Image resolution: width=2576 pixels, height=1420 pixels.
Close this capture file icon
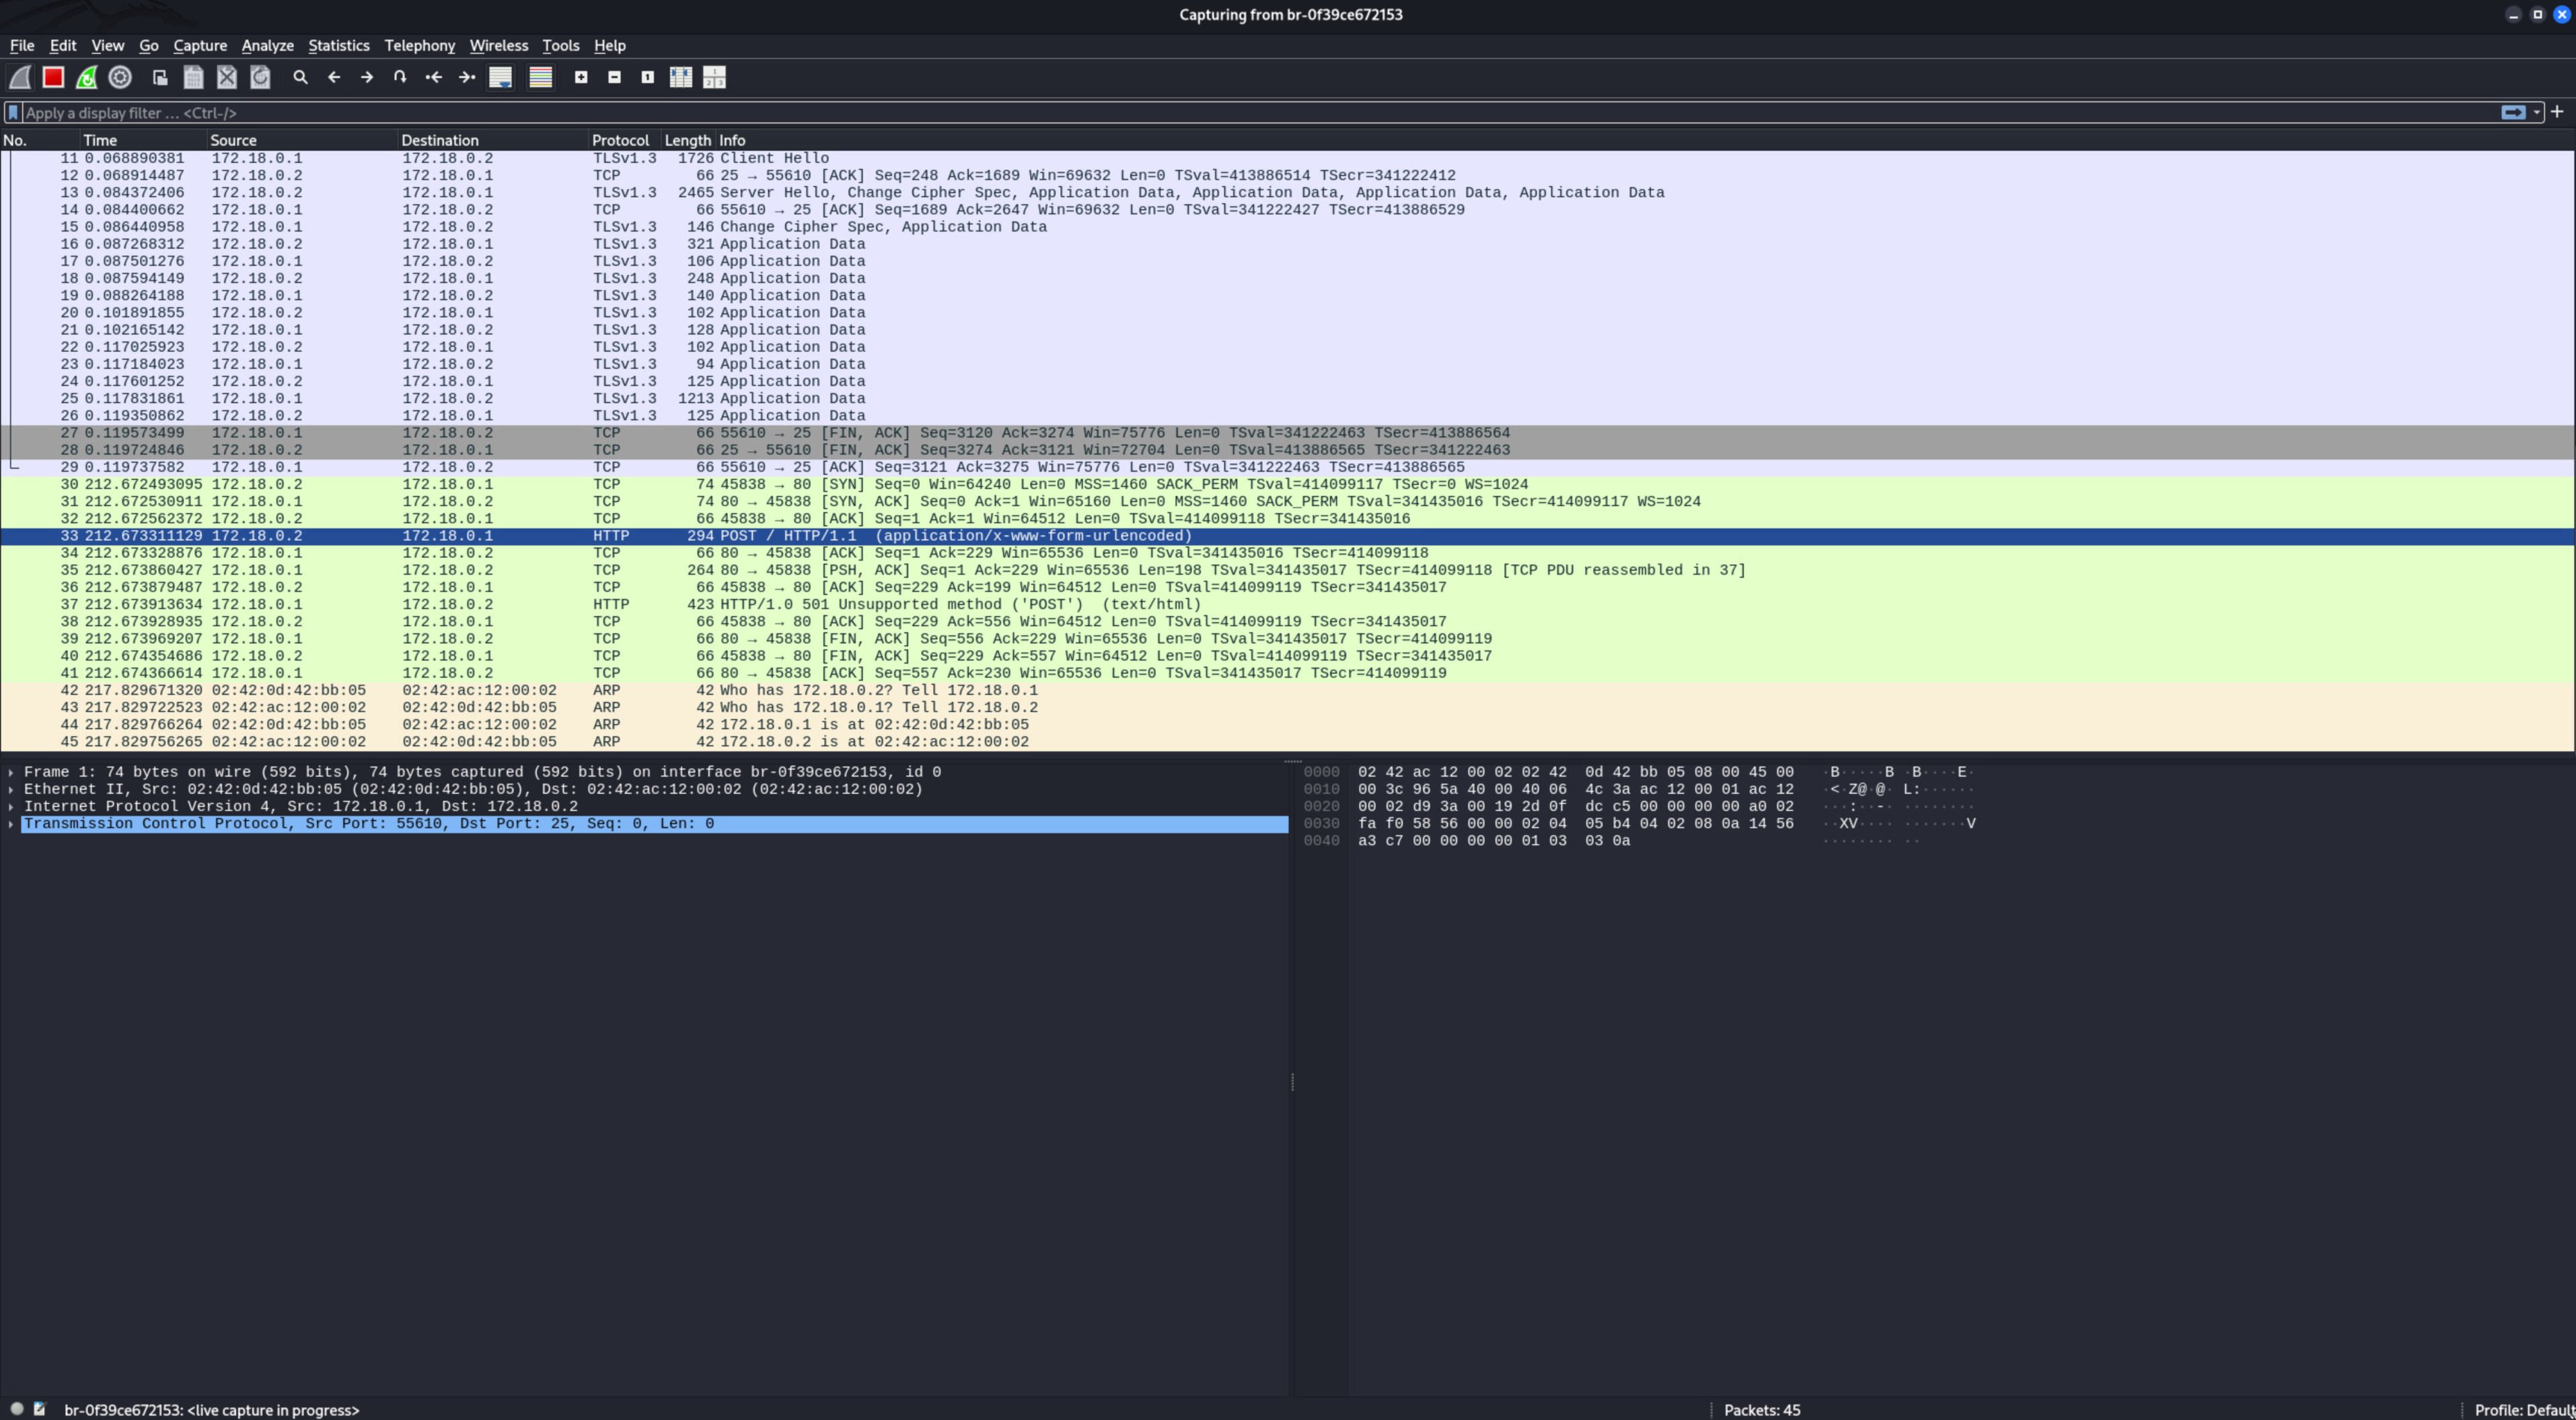227,77
